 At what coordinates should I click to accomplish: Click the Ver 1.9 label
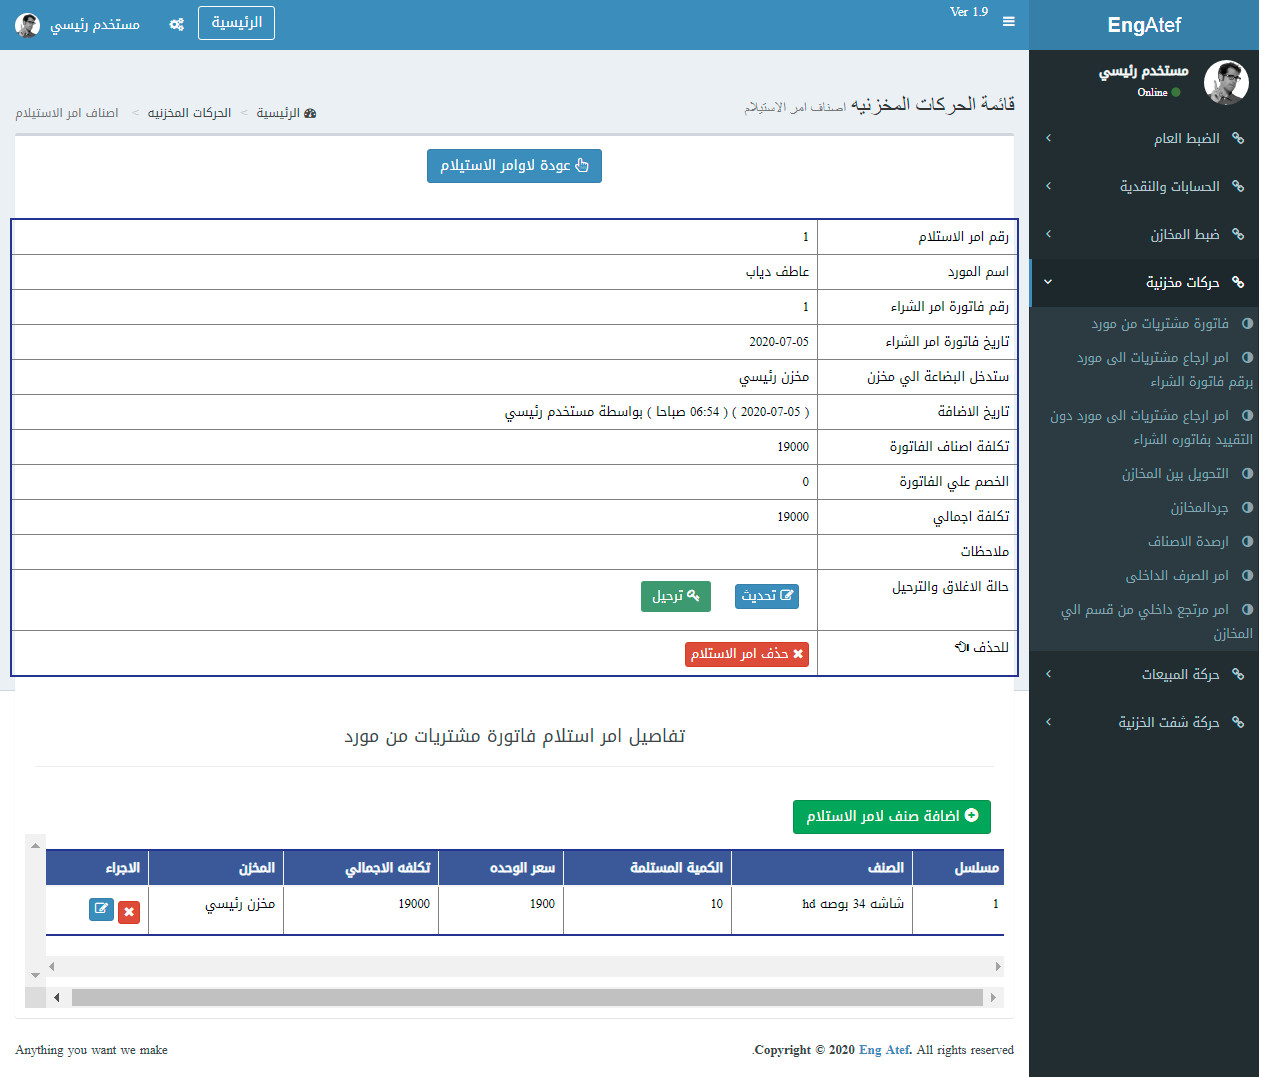[969, 12]
